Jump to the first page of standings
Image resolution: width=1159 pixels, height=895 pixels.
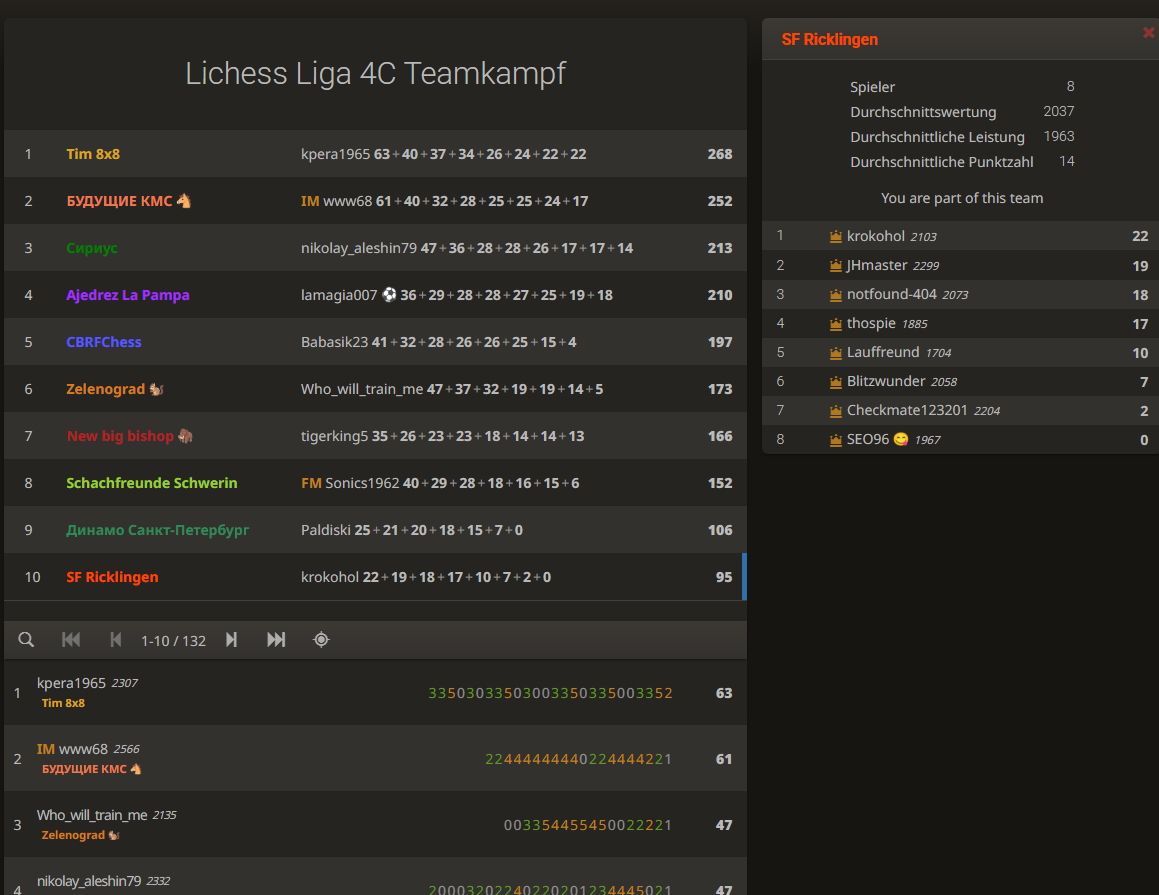point(70,639)
